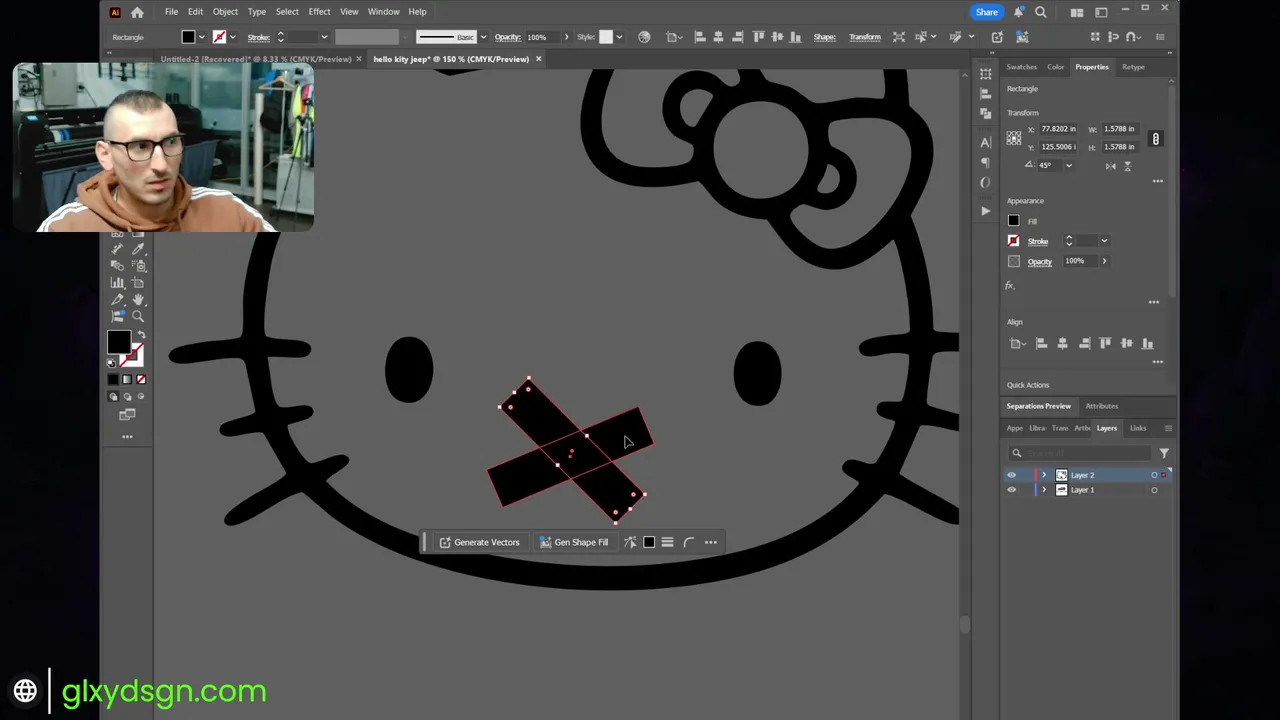Toggle visibility eye for Layer 2
Image resolution: width=1280 pixels, height=720 pixels.
point(1011,475)
